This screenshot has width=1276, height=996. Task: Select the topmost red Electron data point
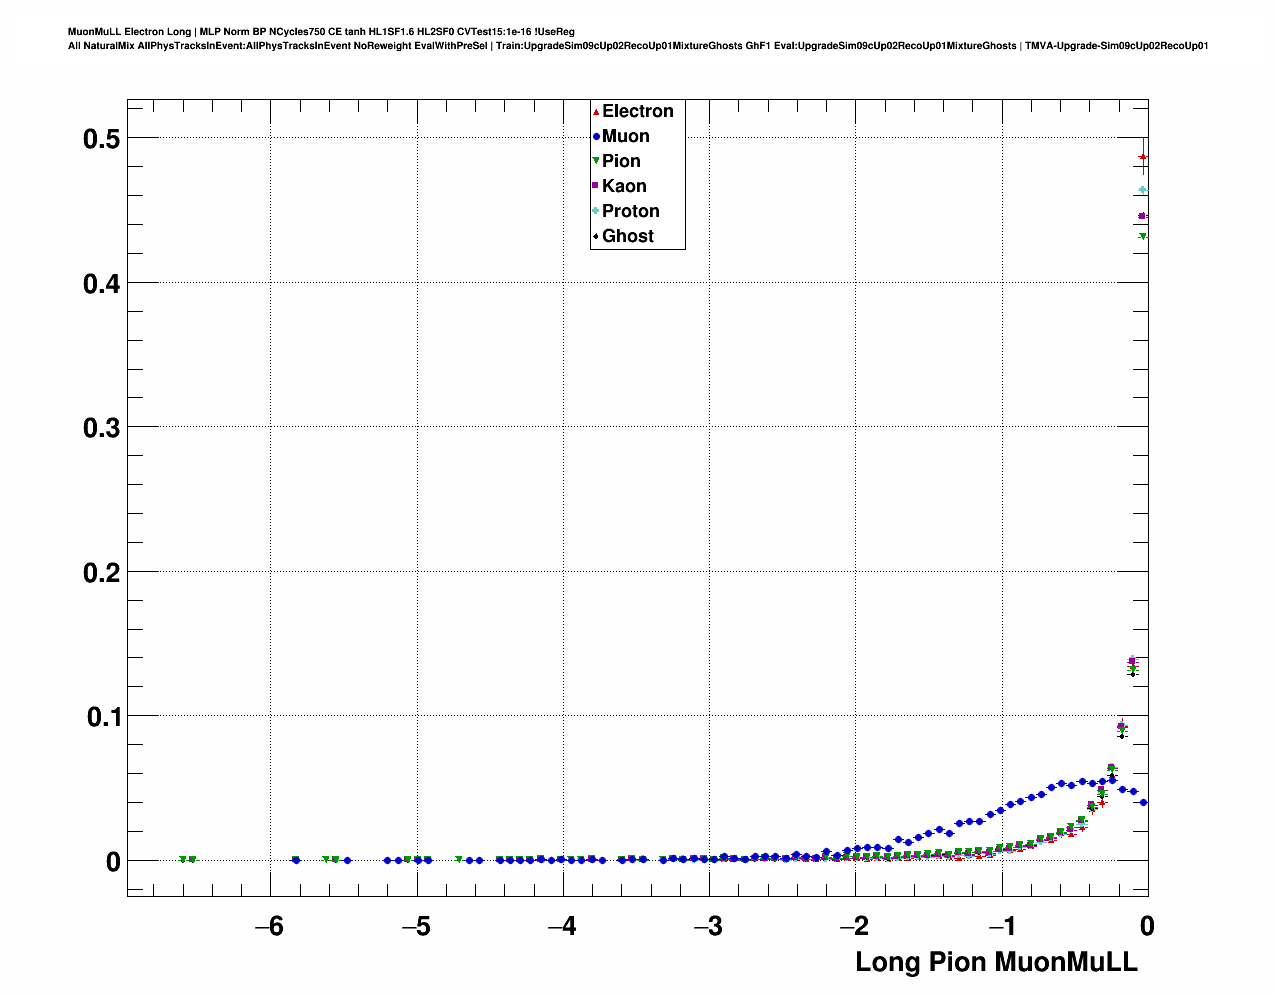(1143, 157)
